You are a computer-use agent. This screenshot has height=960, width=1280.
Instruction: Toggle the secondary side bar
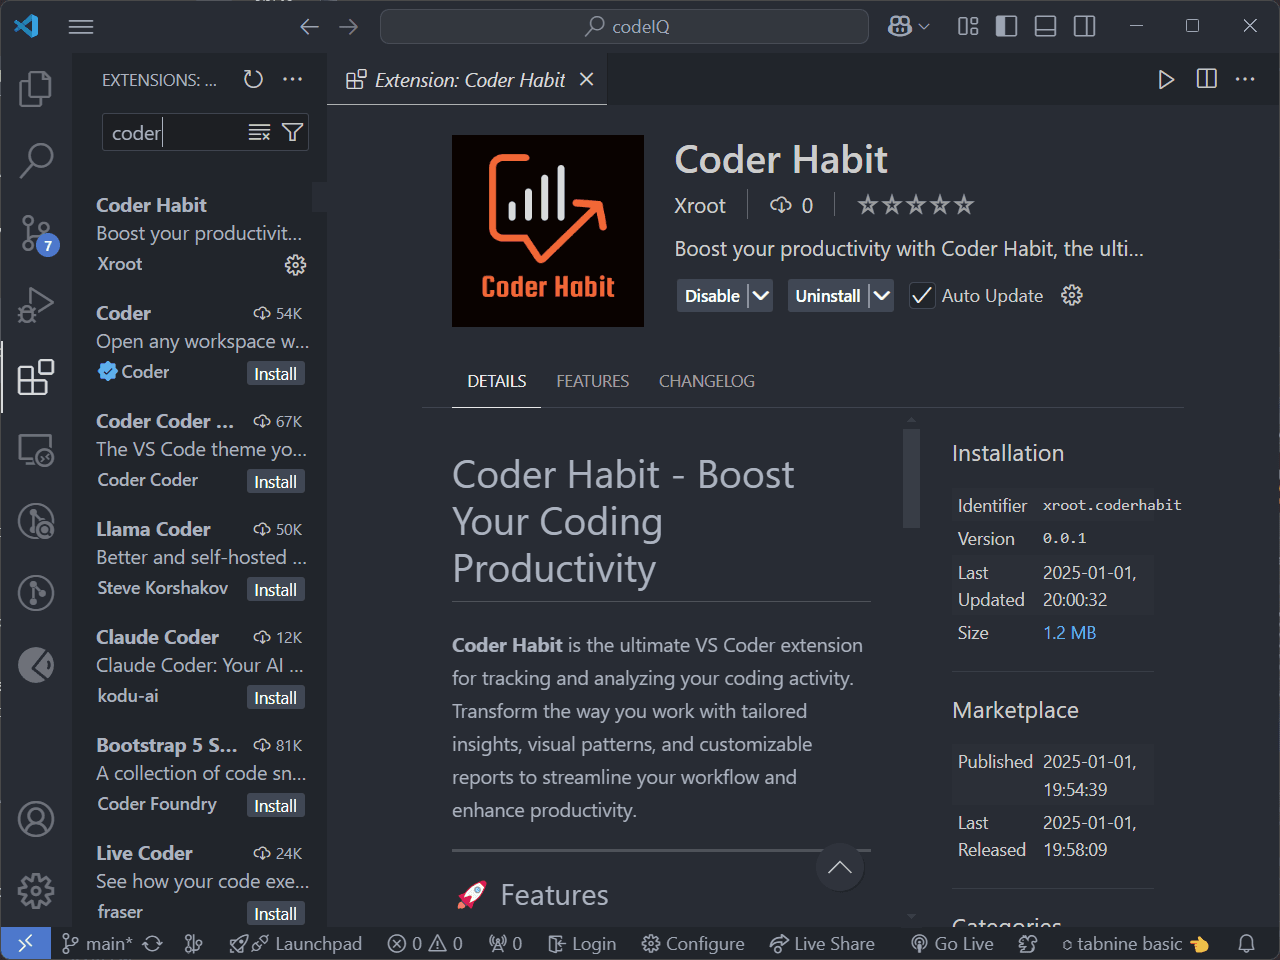pos(1084,26)
